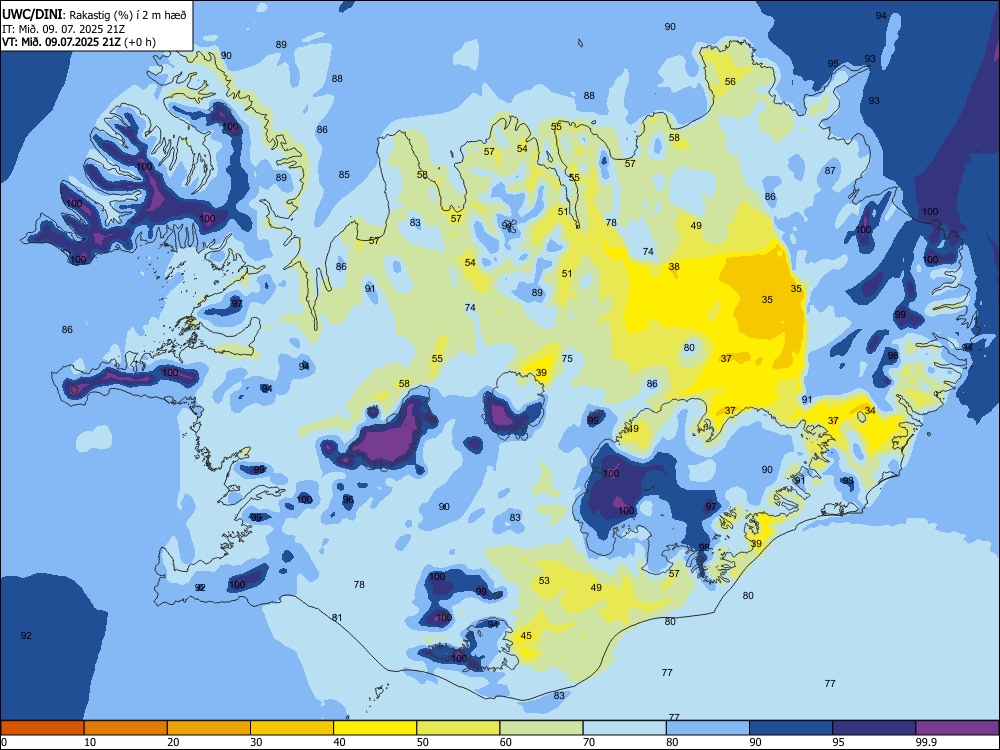Click the '87' humidity value on the map
This screenshot has height=750, width=1000.
point(830,170)
